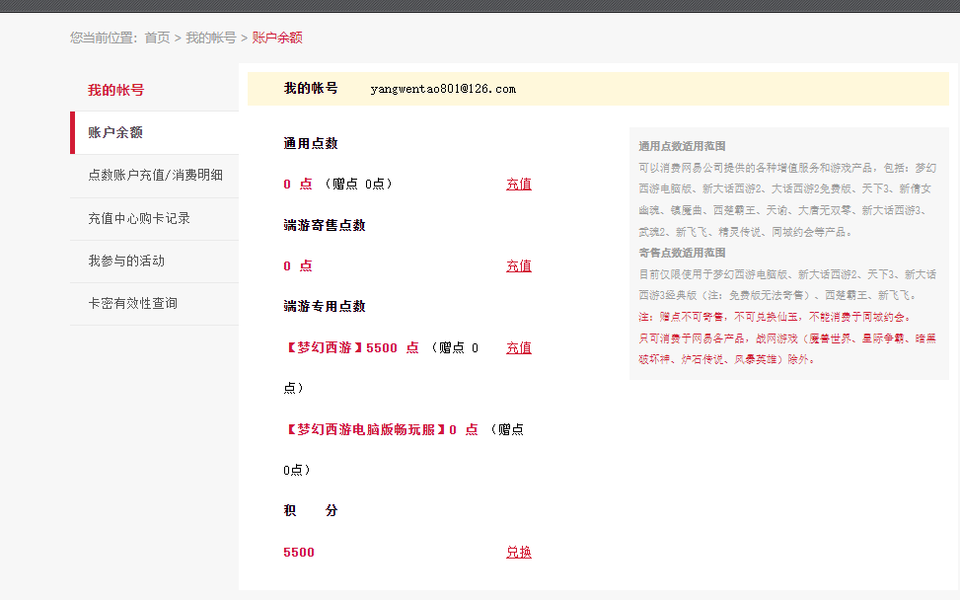
Task: Click the red 注：赠点不可寄售 notice
Action: (775, 317)
